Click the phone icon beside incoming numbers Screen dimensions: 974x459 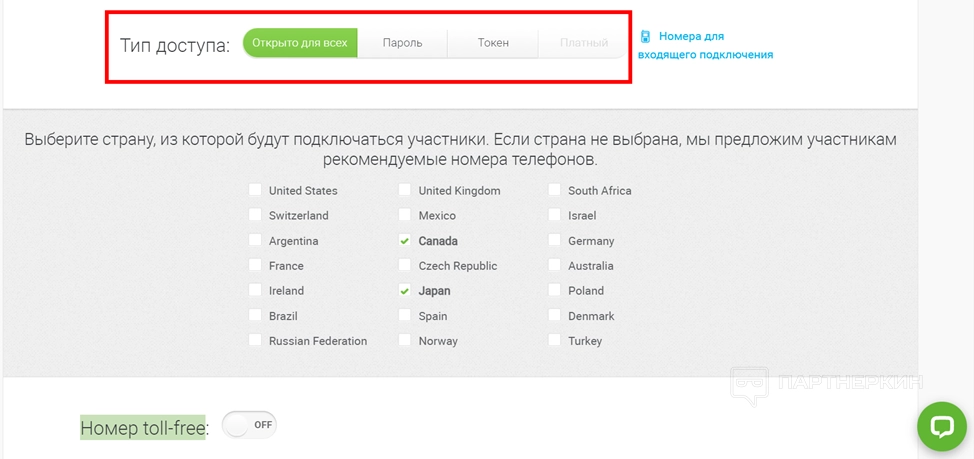coord(645,37)
